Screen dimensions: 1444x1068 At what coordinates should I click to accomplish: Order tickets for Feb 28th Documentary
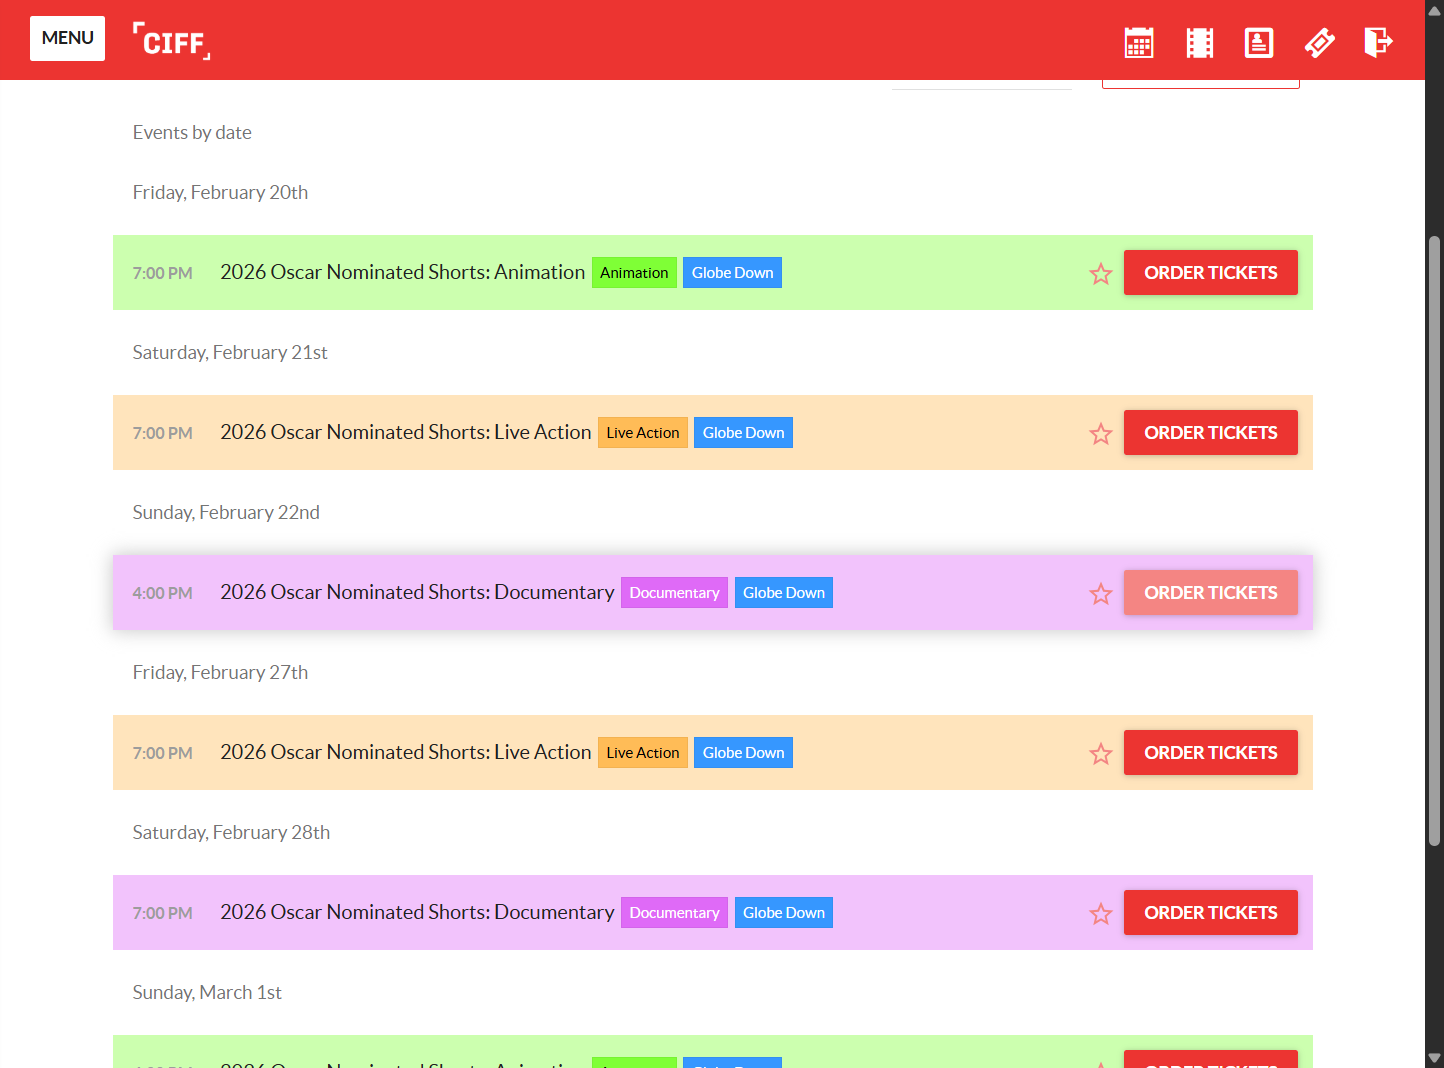[1210, 912]
